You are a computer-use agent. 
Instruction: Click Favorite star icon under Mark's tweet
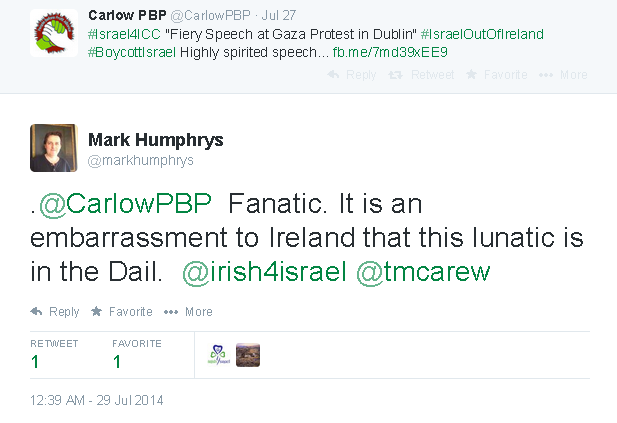96,311
